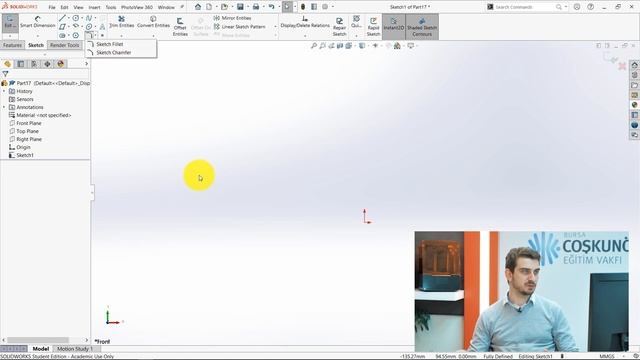The height and width of the screenshot is (360, 640).
Task: Expand the History tree node
Action: [x=4, y=91]
